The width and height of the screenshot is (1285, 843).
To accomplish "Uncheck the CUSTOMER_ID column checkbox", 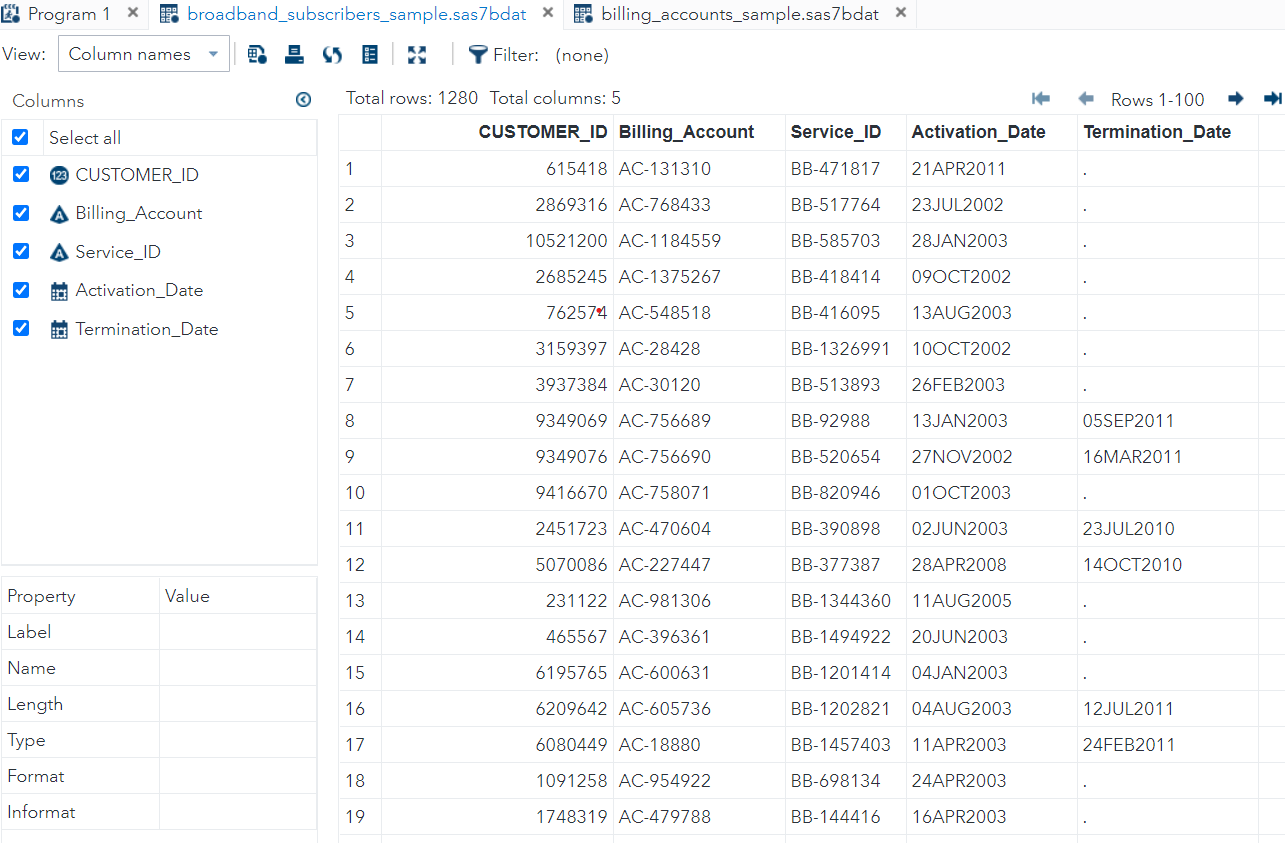I will [x=20, y=175].
